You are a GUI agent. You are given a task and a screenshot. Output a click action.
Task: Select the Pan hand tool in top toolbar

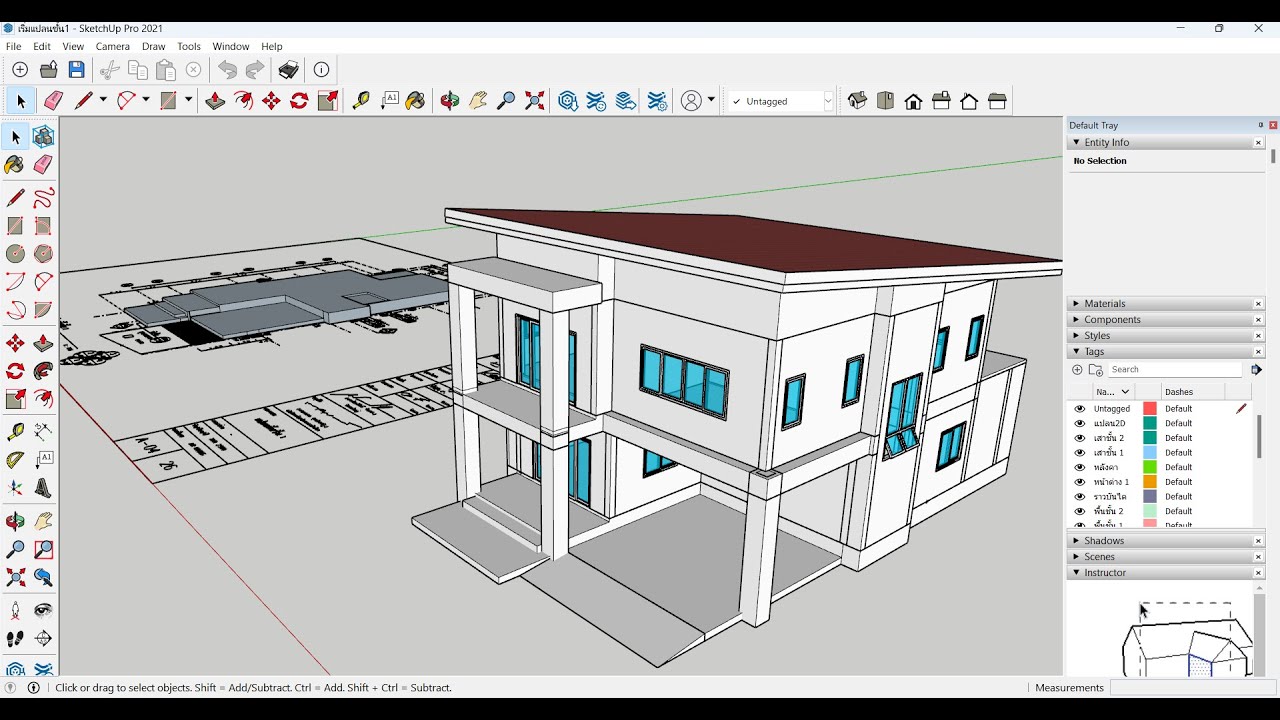(x=478, y=101)
